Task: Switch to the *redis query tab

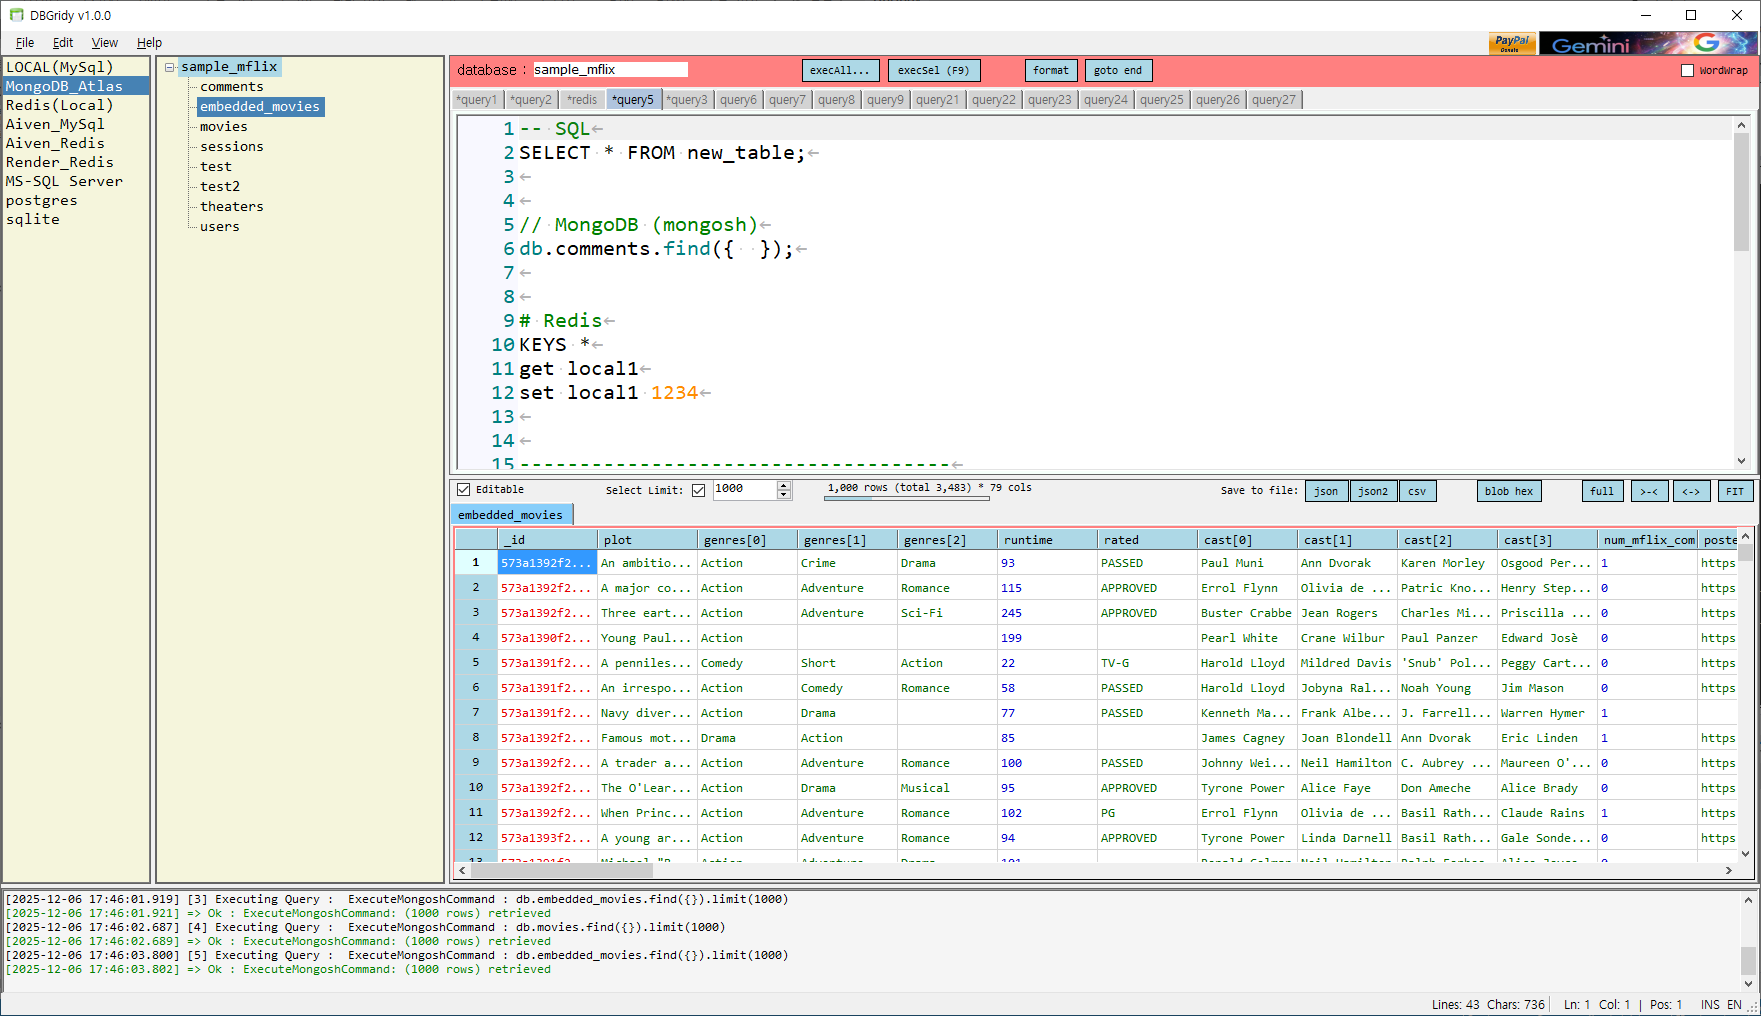Action: [x=582, y=99]
